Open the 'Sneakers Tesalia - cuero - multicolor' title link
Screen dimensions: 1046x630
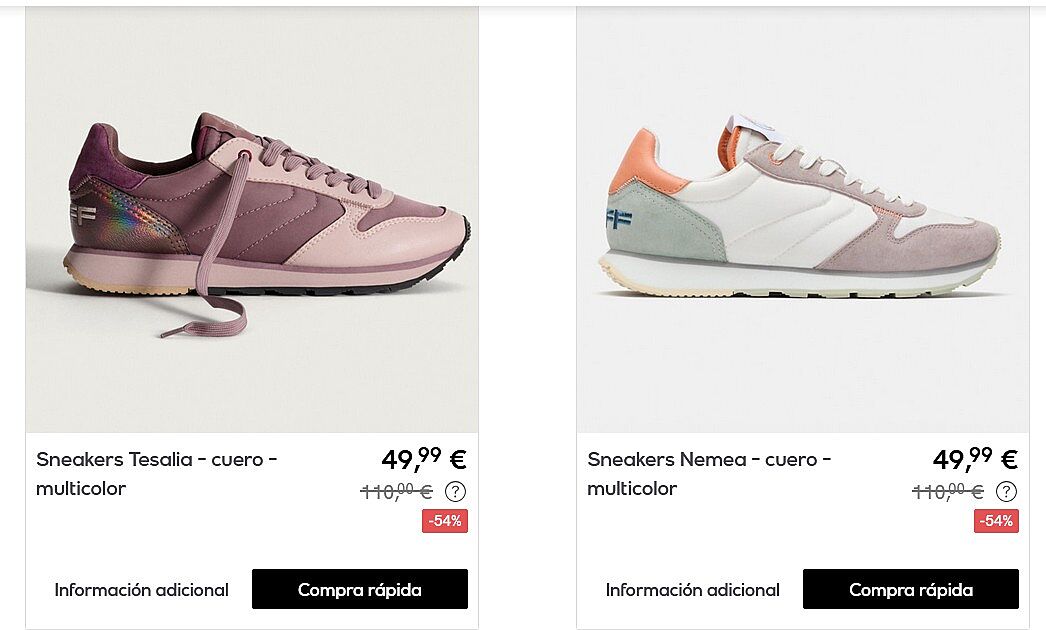(157, 474)
